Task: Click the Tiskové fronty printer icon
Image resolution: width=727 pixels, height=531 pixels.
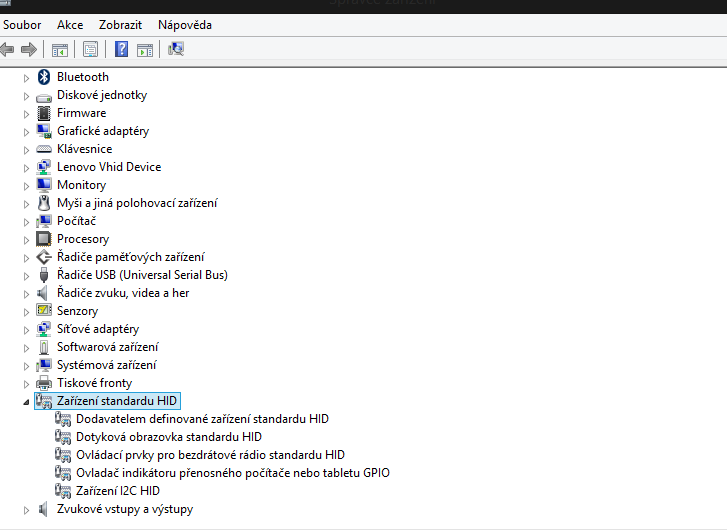Action: (44, 383)
